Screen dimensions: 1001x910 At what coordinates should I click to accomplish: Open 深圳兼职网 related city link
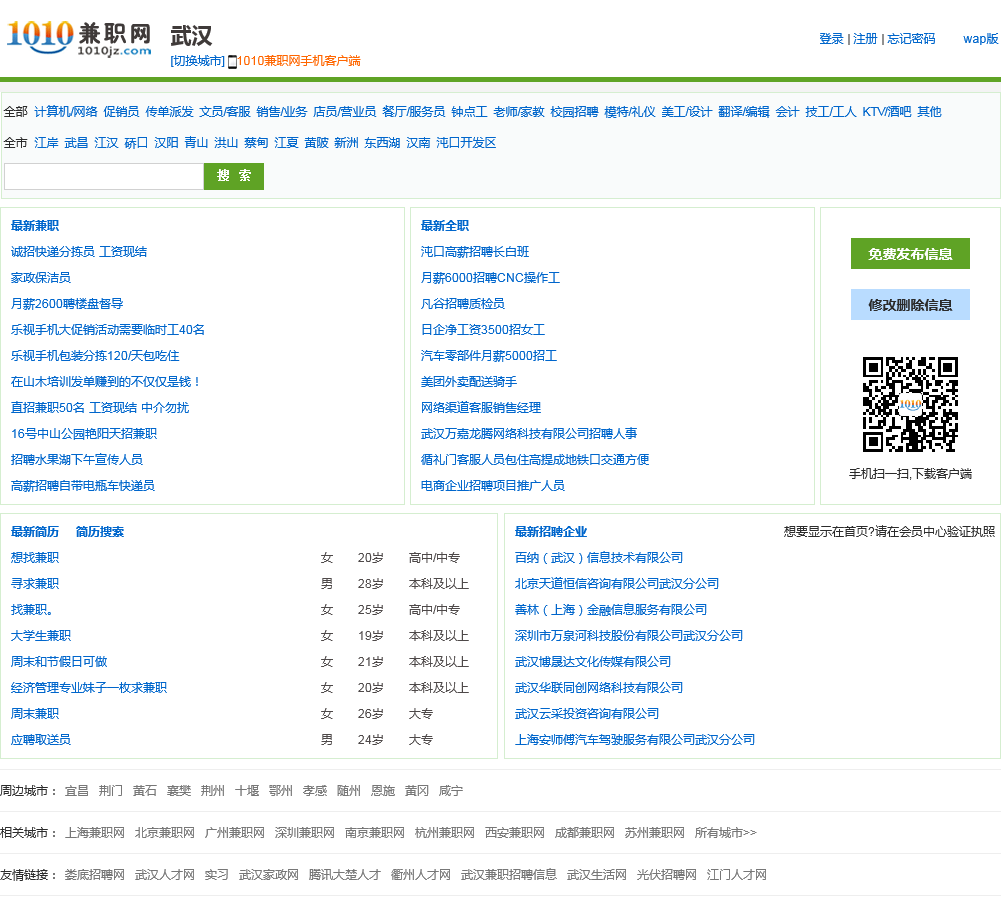305,833
